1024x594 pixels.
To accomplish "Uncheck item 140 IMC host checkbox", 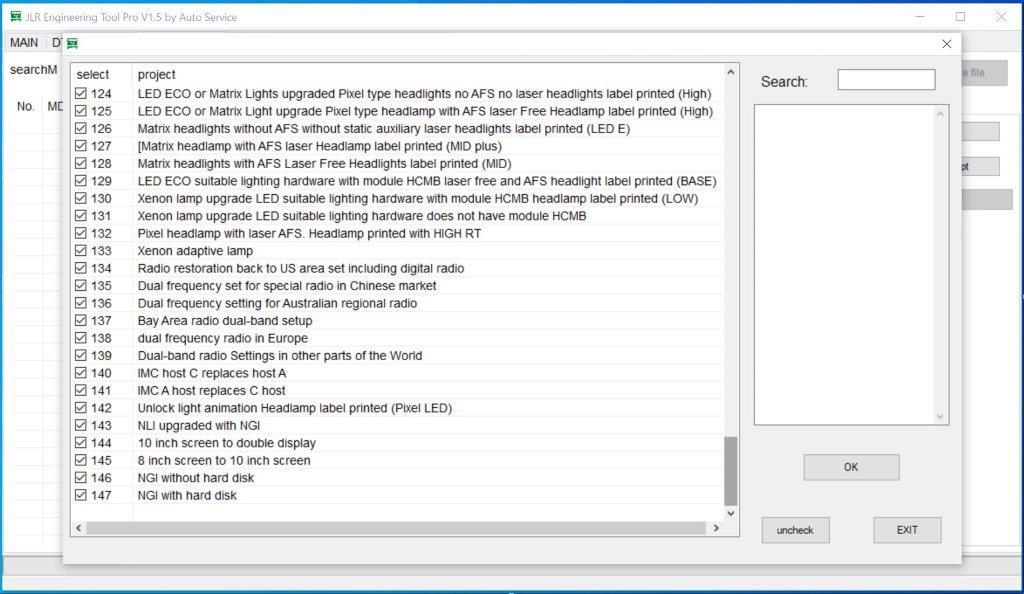I will point(80,373).
